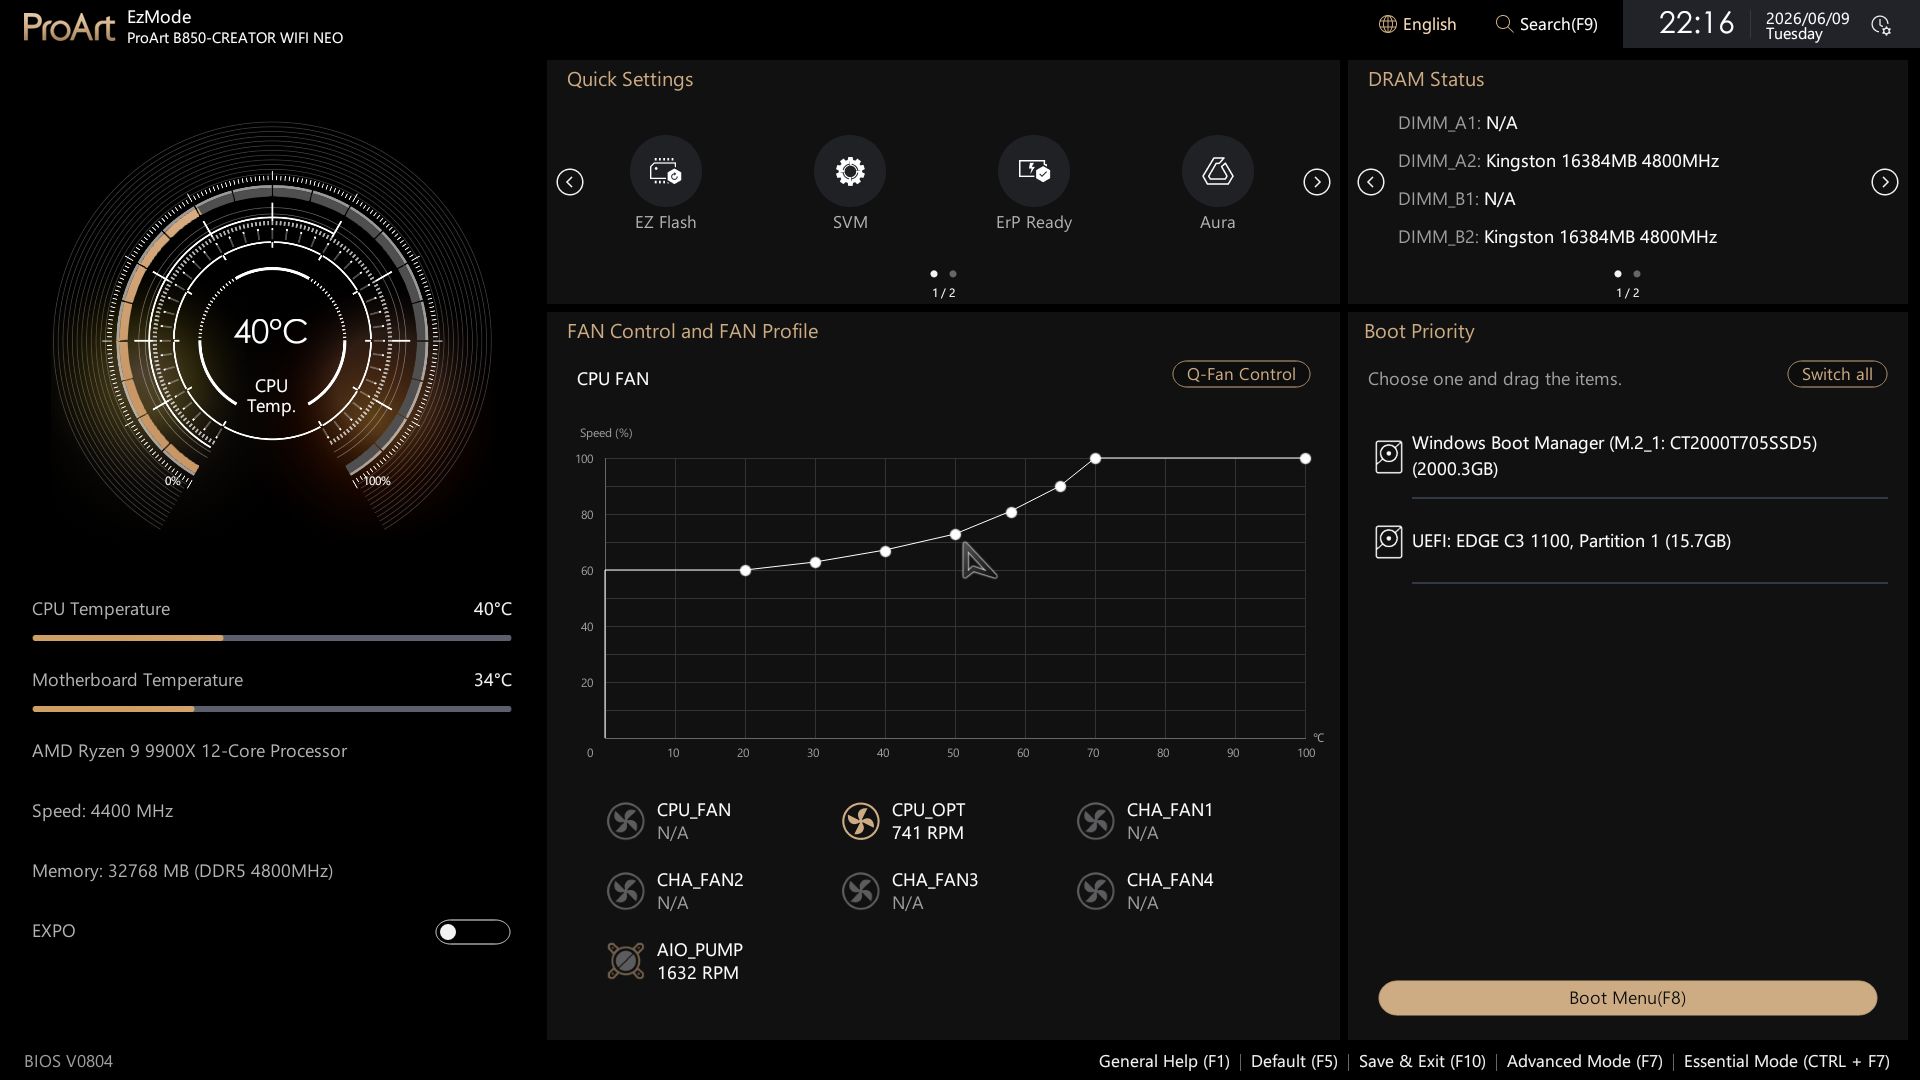The width and height of the screenshot is (1920, 1080).
Task: Open Boot Menu(F8)
Action: [1627, 998]
